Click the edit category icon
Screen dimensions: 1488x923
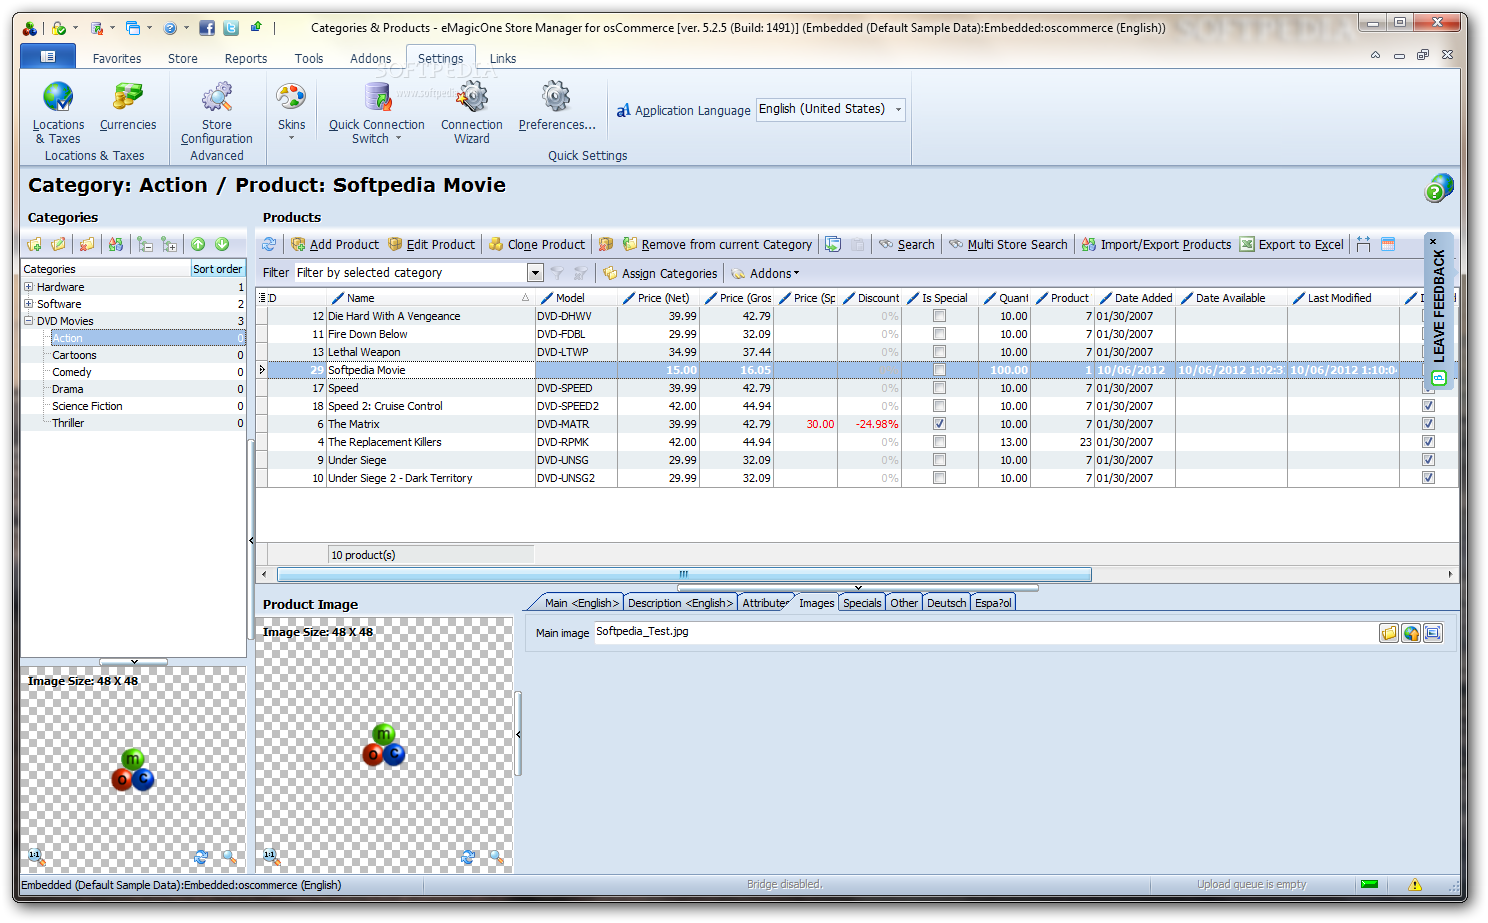59,244
